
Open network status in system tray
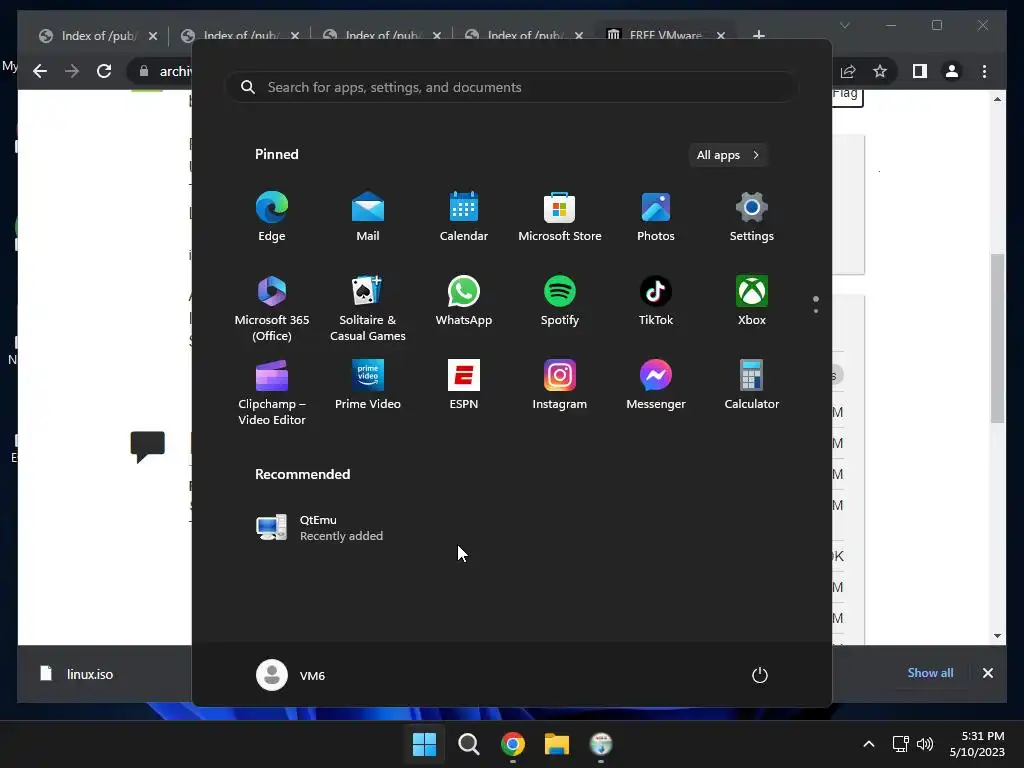[901, 744]
